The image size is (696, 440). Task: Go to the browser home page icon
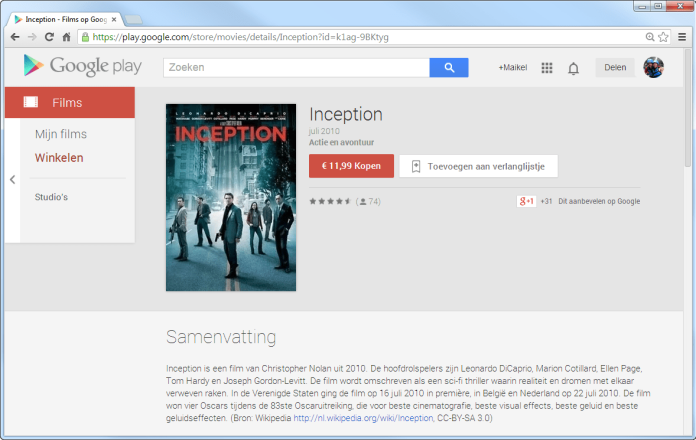67,37
